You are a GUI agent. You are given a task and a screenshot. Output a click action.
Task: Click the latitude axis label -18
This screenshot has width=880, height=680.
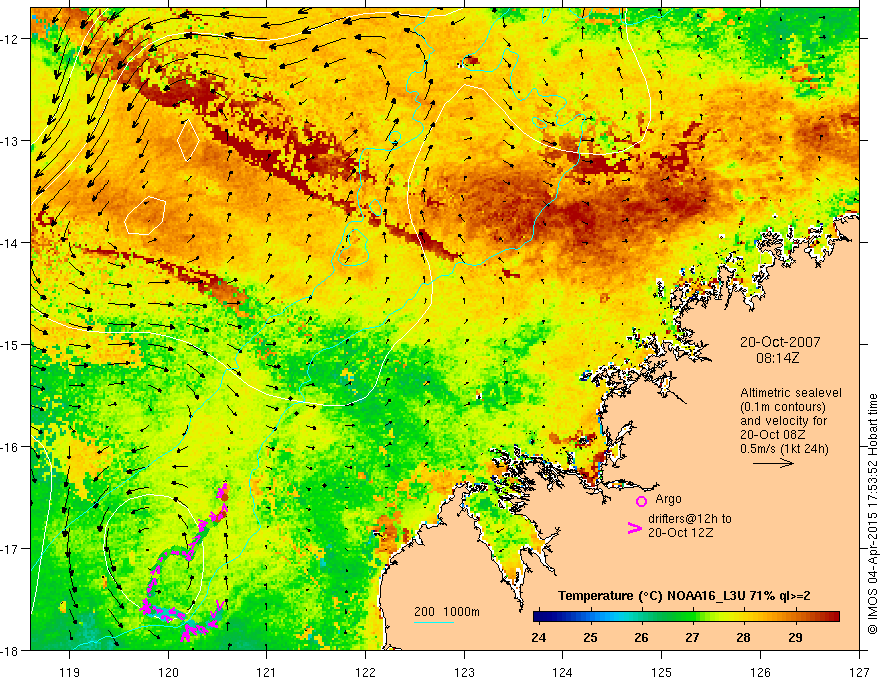(x=11, y=650)
